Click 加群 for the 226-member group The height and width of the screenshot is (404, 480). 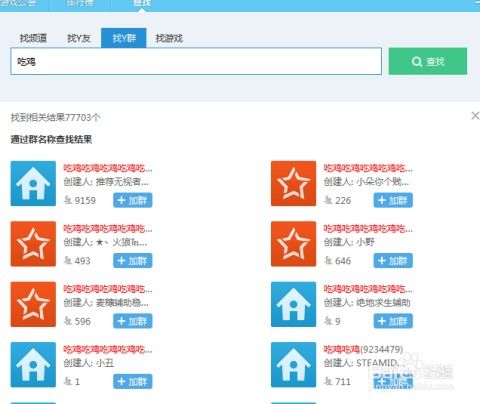393,200
